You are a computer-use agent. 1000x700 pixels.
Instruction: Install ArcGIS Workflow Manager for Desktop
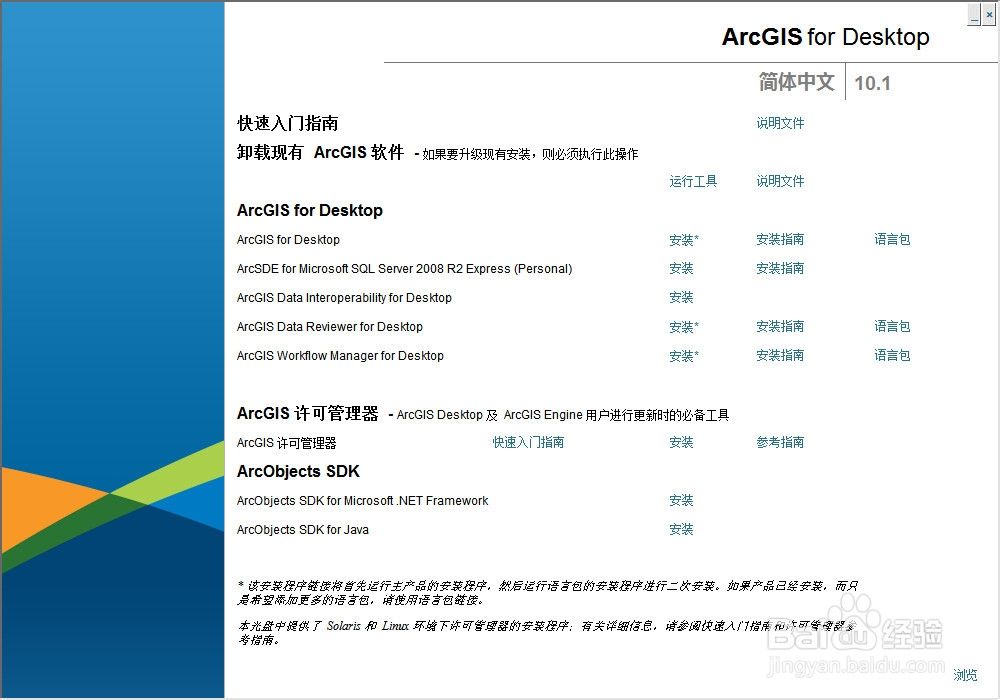click(x=684, y=356)
